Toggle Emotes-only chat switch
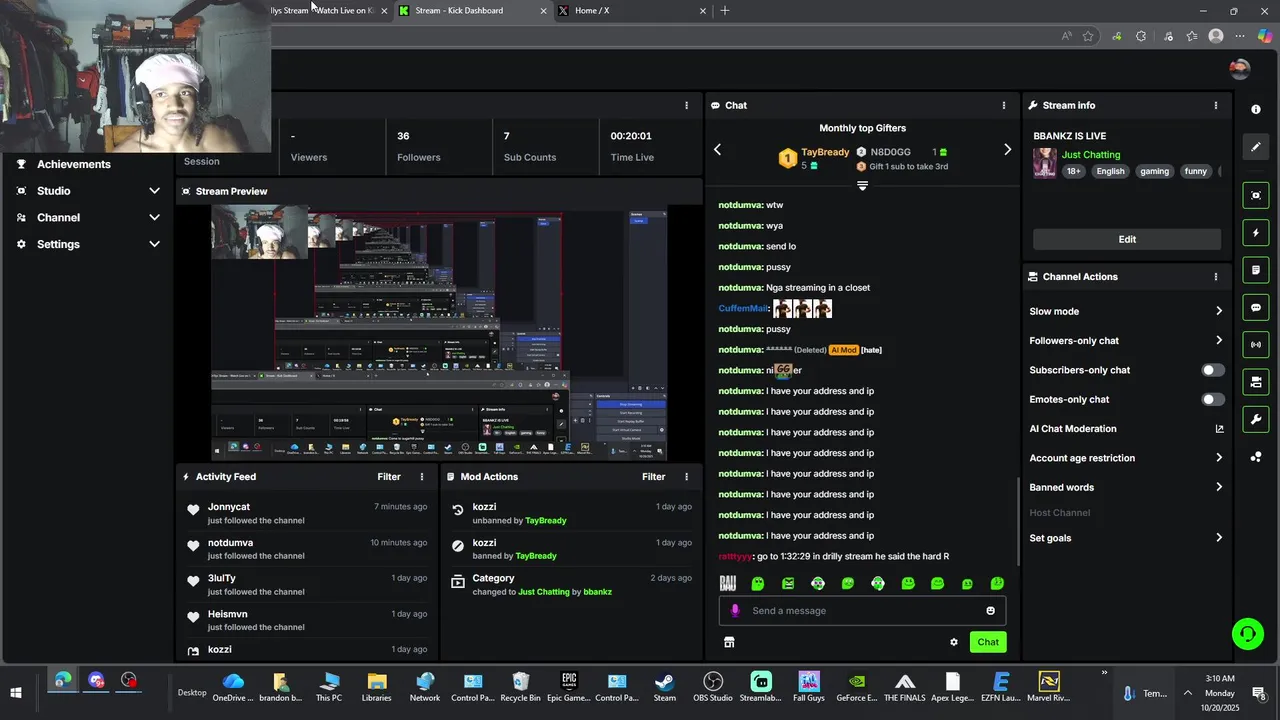Viewport: 1280px width, 720px height. (x=1212, y=400)
